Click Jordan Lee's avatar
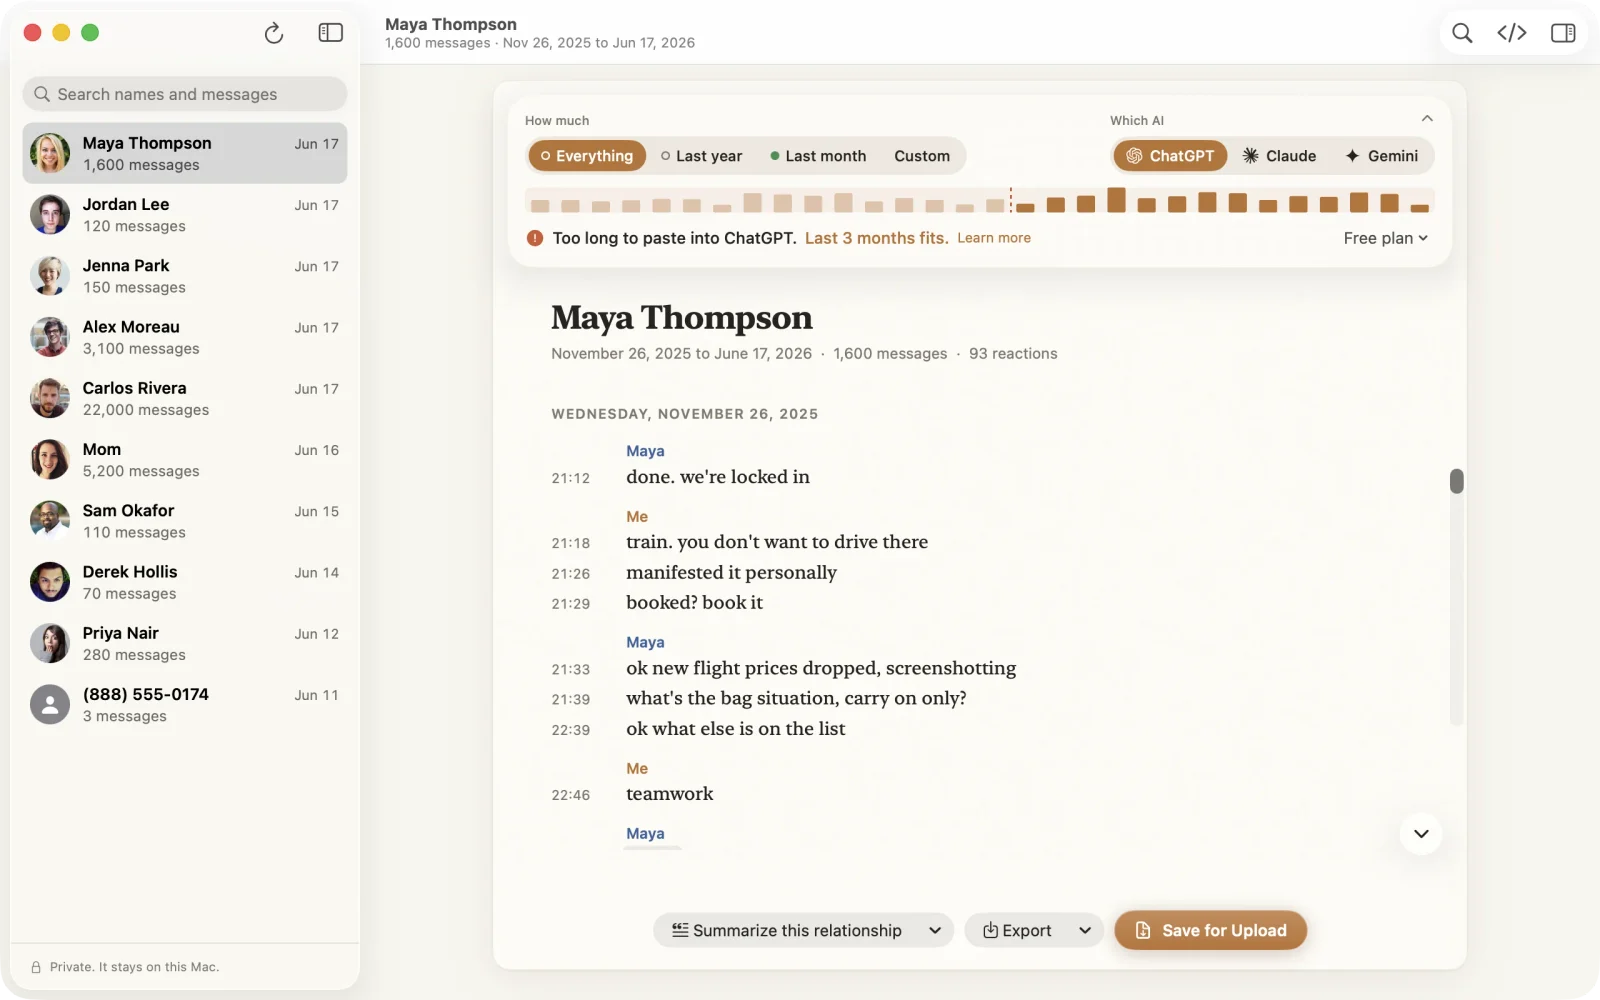The image size is (1600, 1000). 50,214
